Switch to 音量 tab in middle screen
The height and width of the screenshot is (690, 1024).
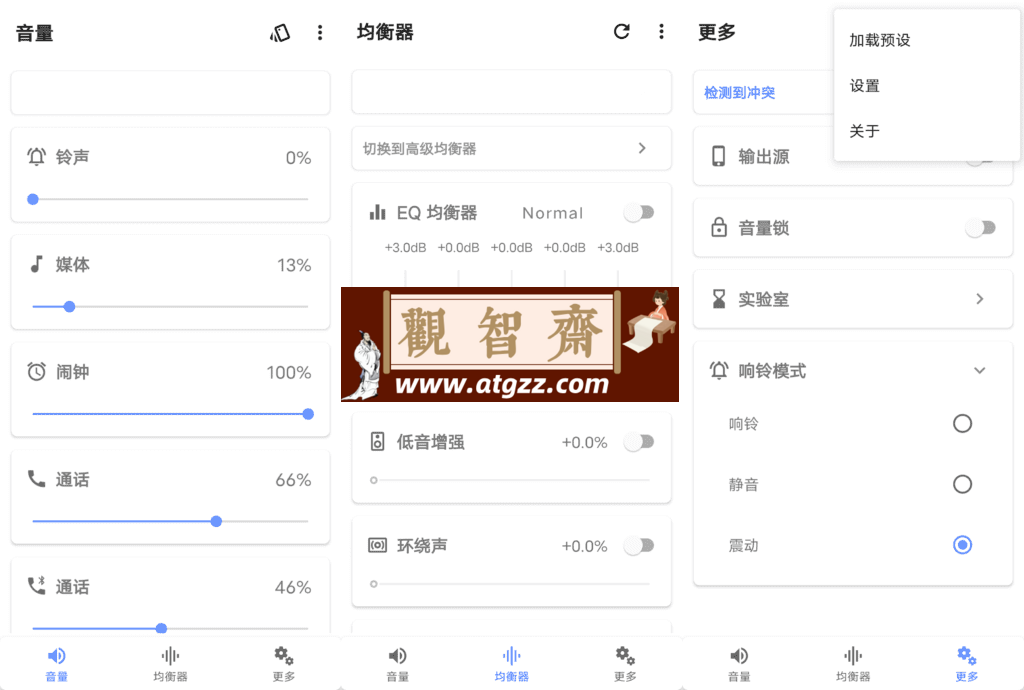398,665
